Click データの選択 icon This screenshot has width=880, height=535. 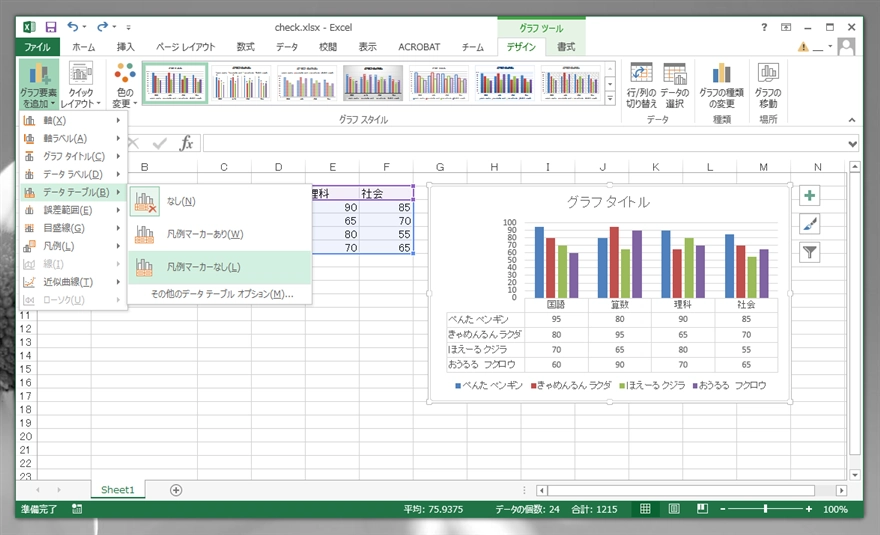[x=675, y=85]
